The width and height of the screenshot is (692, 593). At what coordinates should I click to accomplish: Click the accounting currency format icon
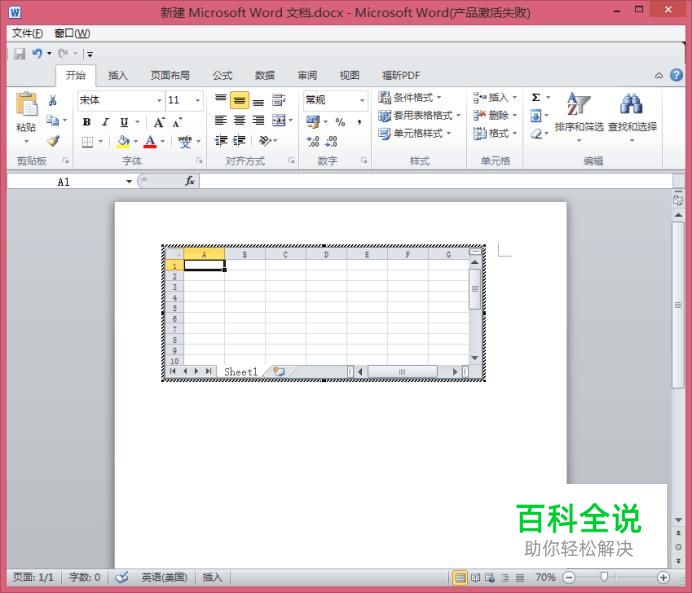point(313,122)
